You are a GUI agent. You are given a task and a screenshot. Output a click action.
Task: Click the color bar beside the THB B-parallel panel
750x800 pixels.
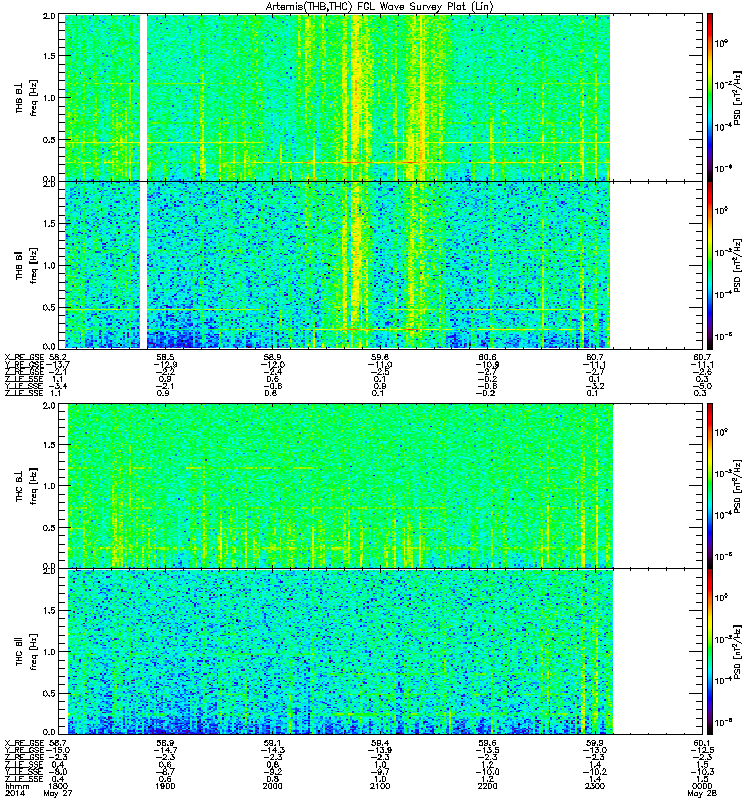[710, 265]
